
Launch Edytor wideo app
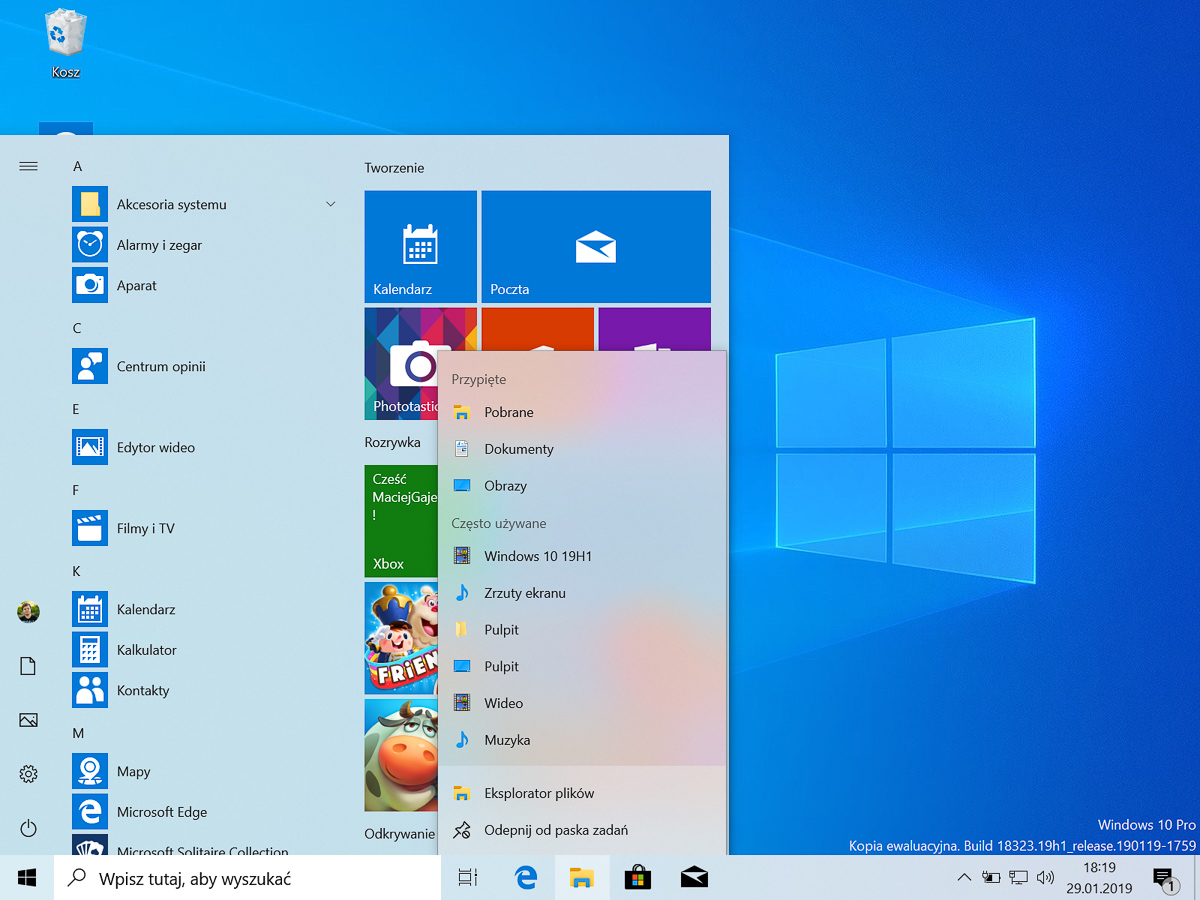point(205,447)
